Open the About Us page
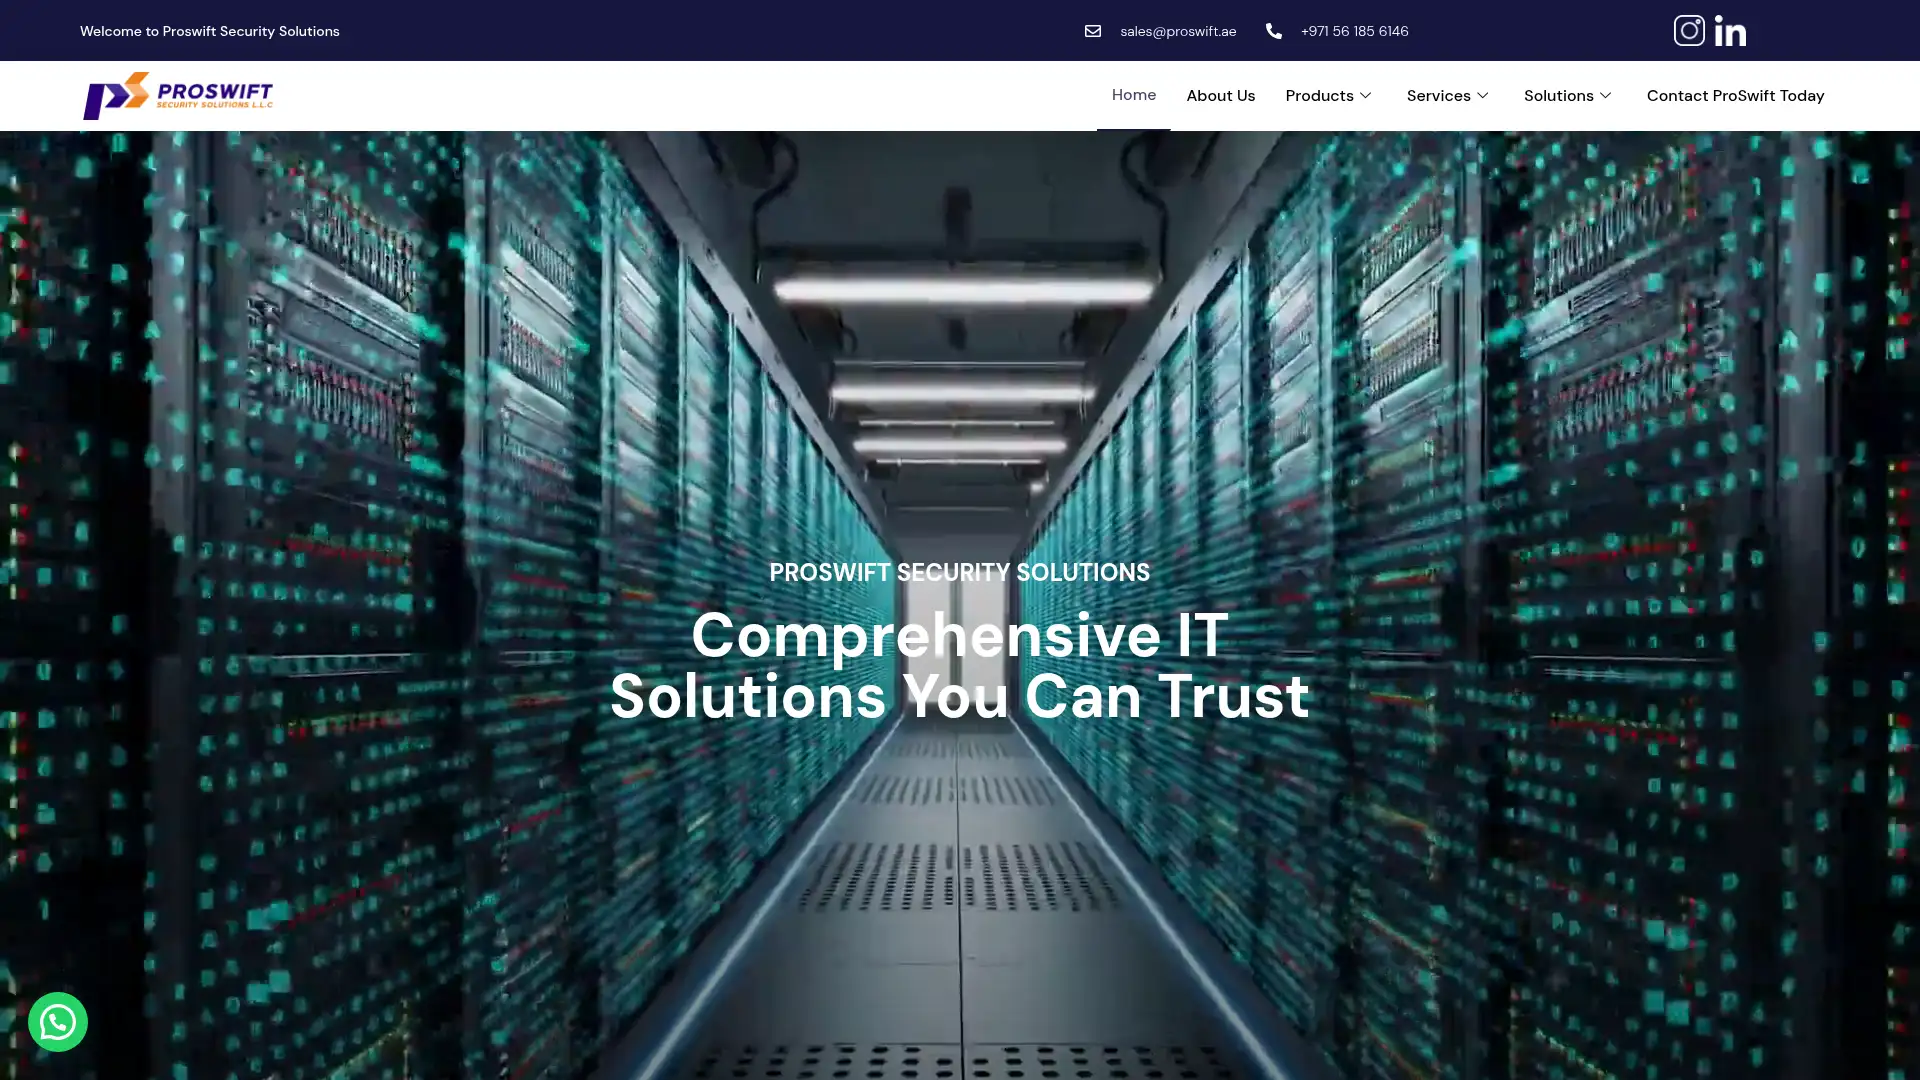 pos(1220,95)
